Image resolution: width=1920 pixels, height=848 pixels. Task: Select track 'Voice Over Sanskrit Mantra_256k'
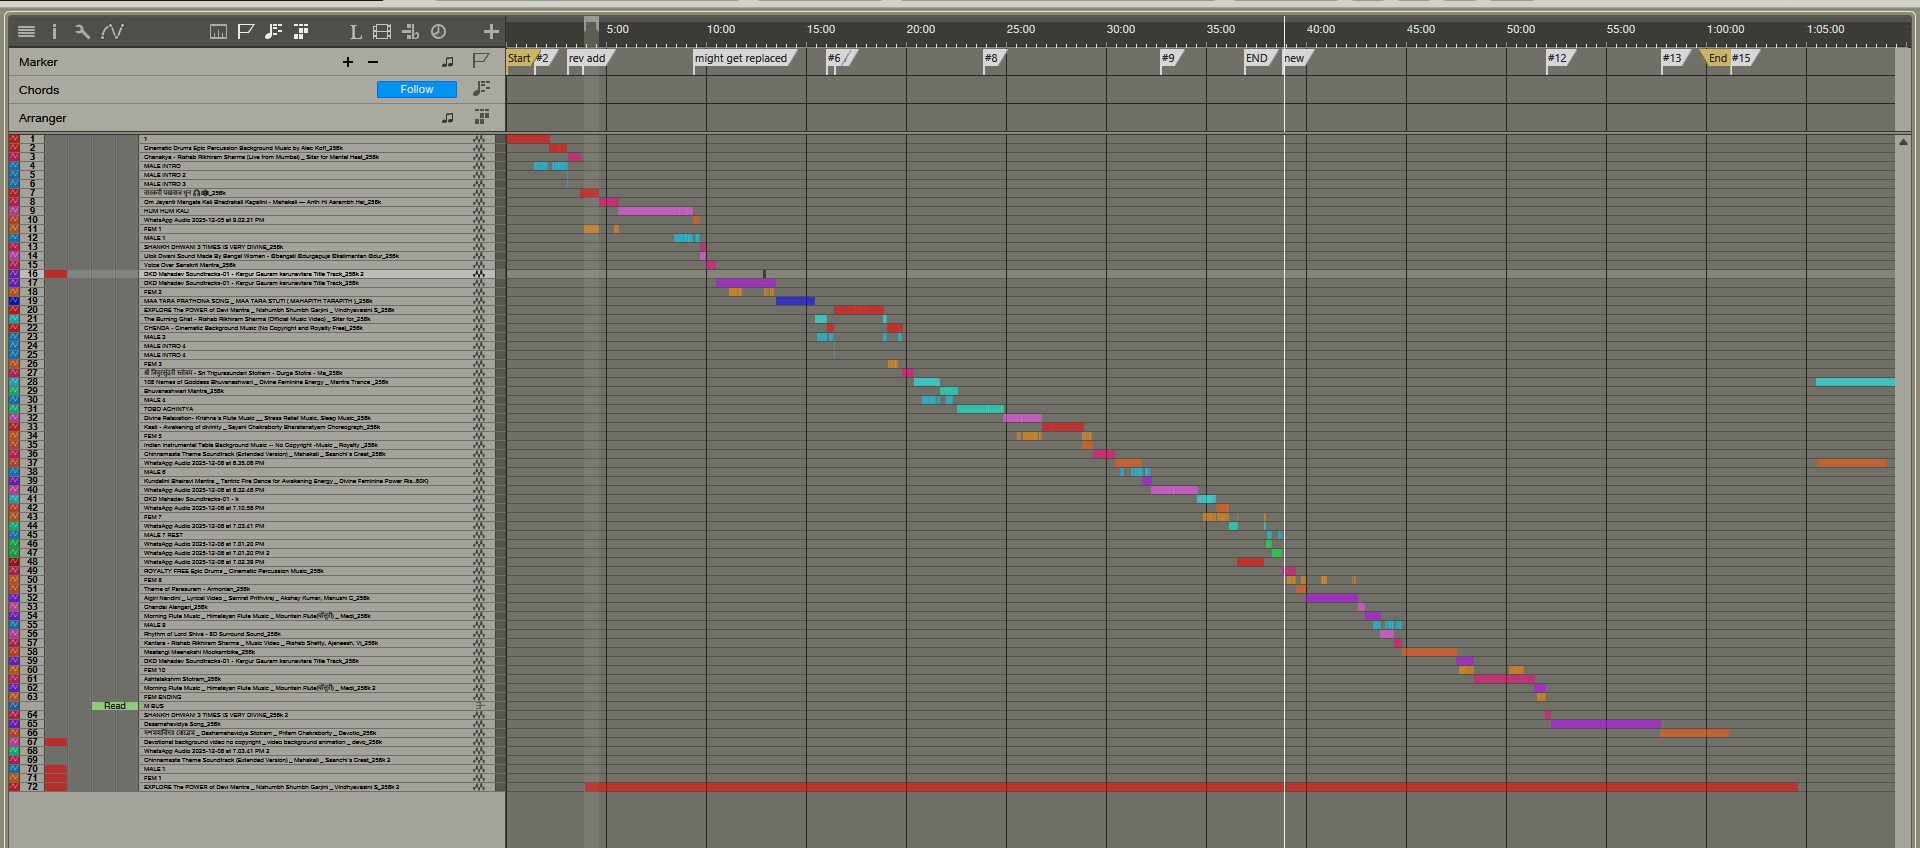[190, 265]
